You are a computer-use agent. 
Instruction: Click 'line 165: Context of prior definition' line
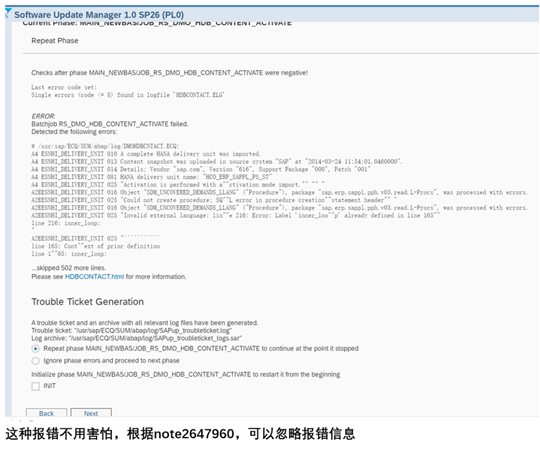96,246
